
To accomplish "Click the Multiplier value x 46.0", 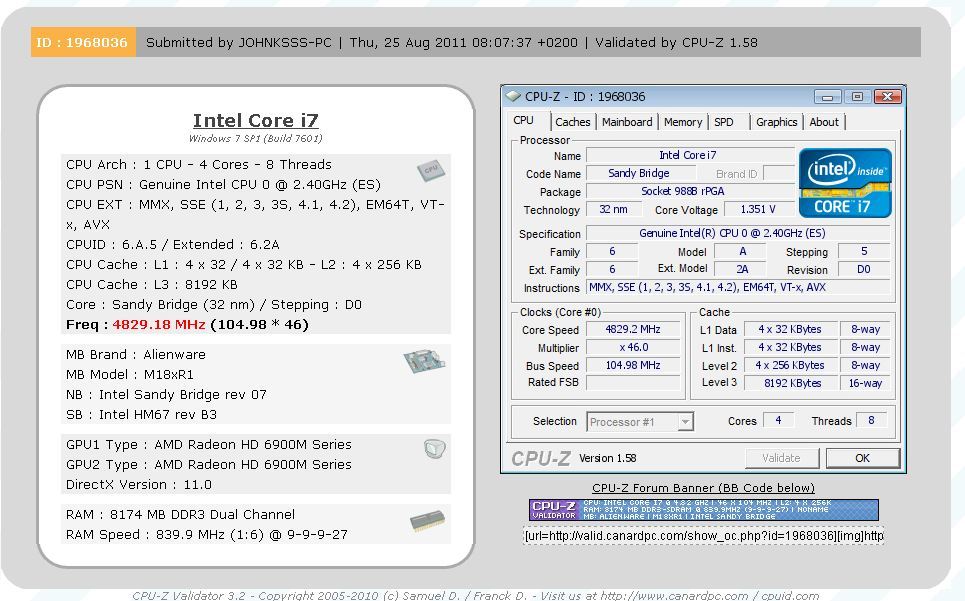I will click(633, 347).
